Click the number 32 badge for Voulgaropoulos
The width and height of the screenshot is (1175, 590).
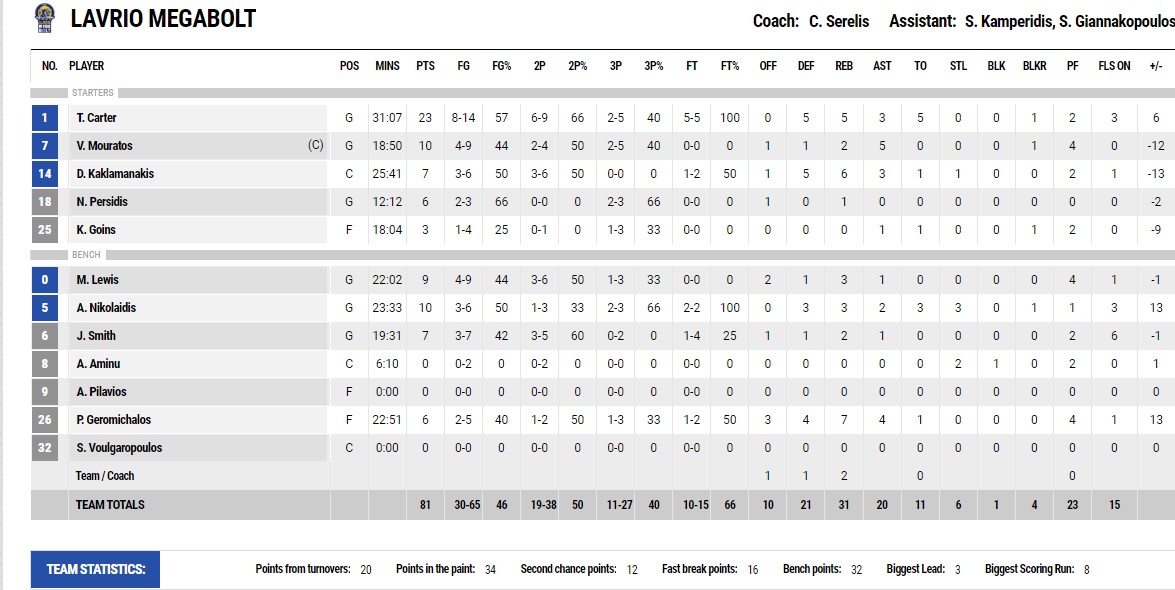pyautogui.click(x=44, y=448)
